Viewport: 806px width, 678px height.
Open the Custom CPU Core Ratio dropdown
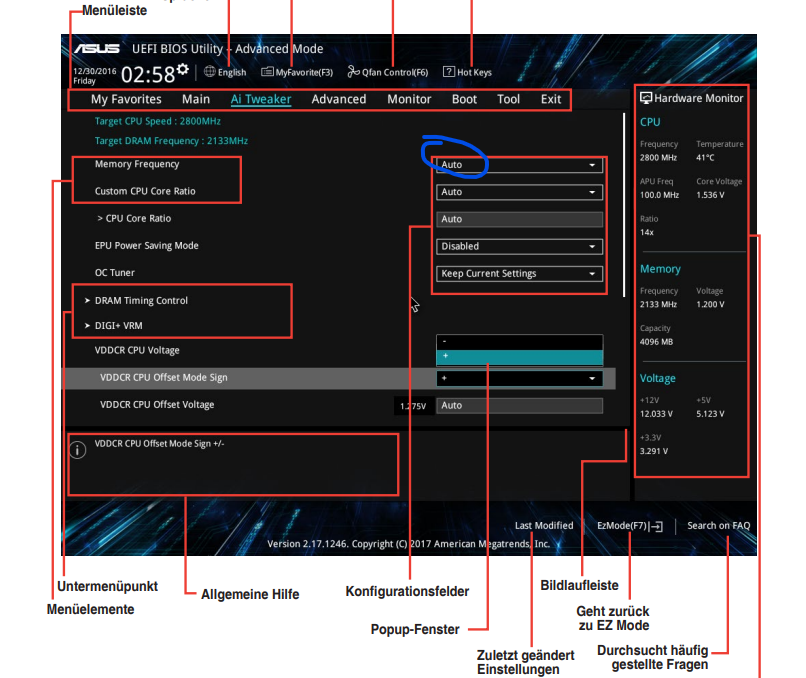pyautogui.click(x=519, y=192)
